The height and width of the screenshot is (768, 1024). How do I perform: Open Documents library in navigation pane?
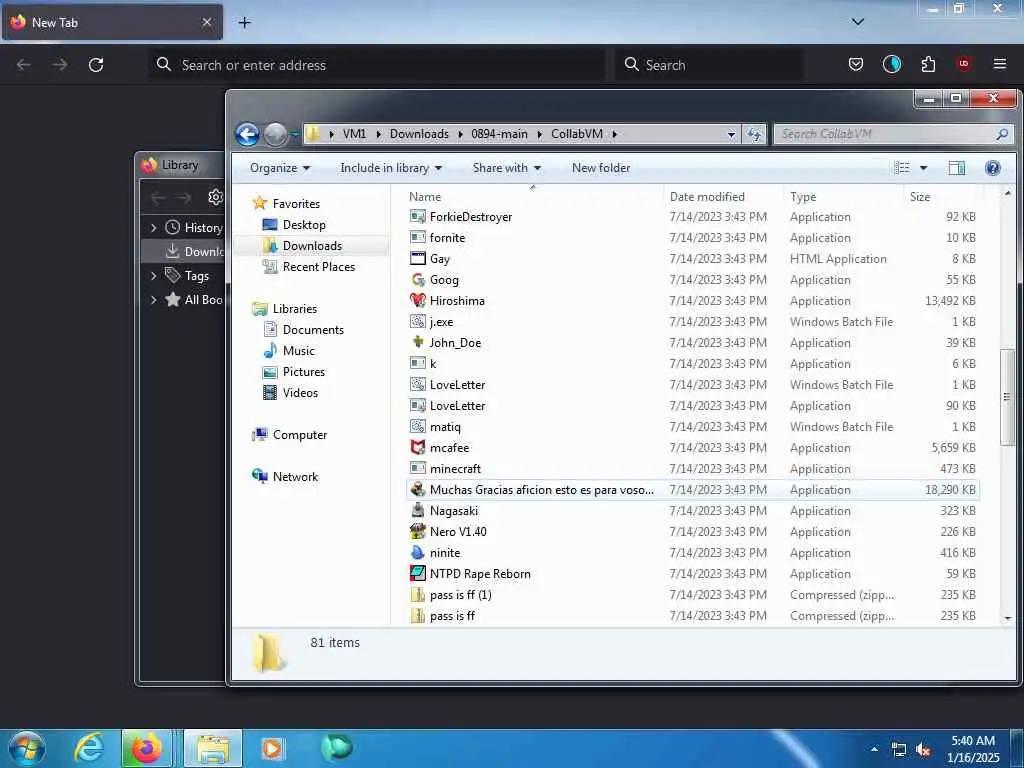pyautogui.click(x=304, y=330)
